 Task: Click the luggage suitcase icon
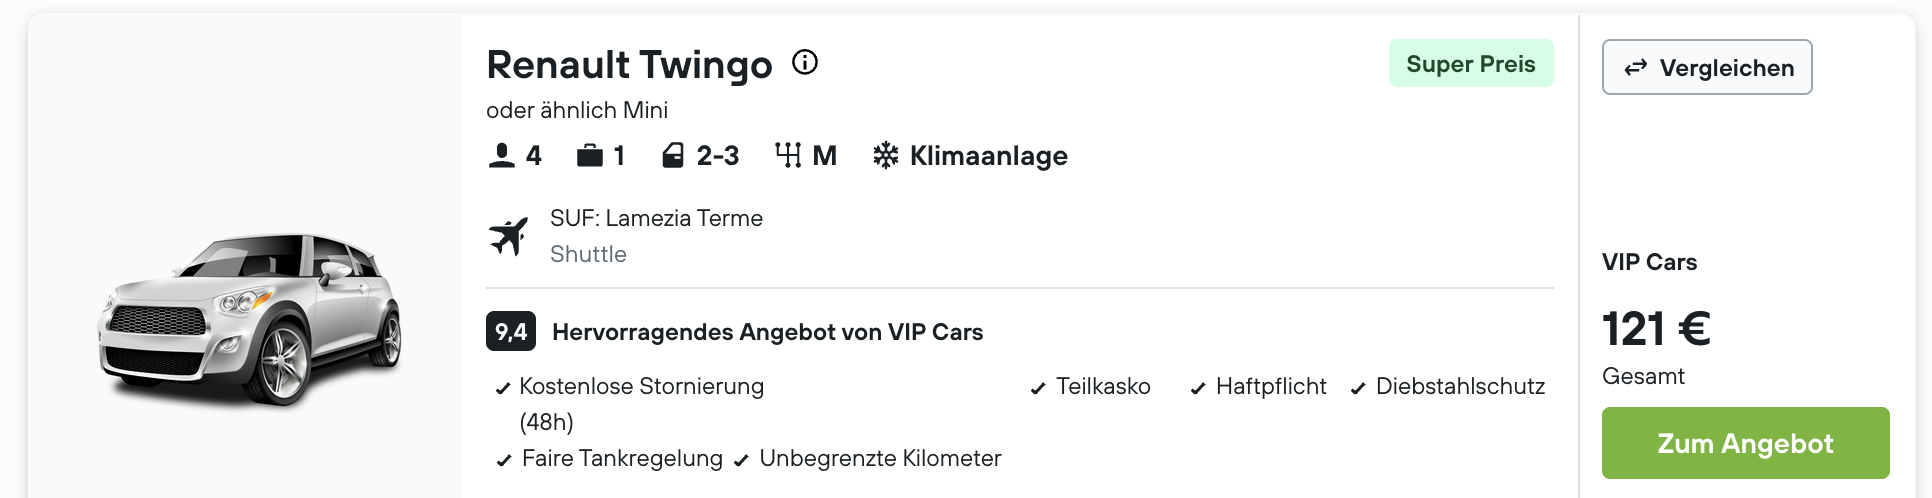click(590, 155)
